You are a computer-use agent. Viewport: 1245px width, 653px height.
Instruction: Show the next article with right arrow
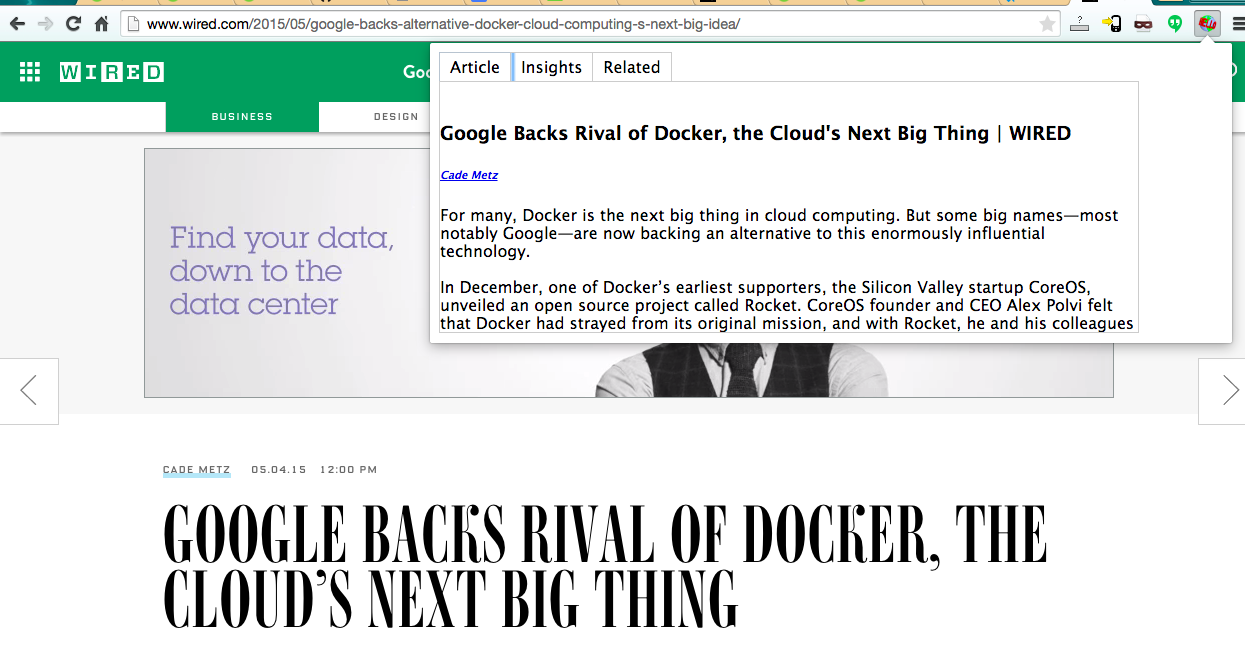point(1222,391)
